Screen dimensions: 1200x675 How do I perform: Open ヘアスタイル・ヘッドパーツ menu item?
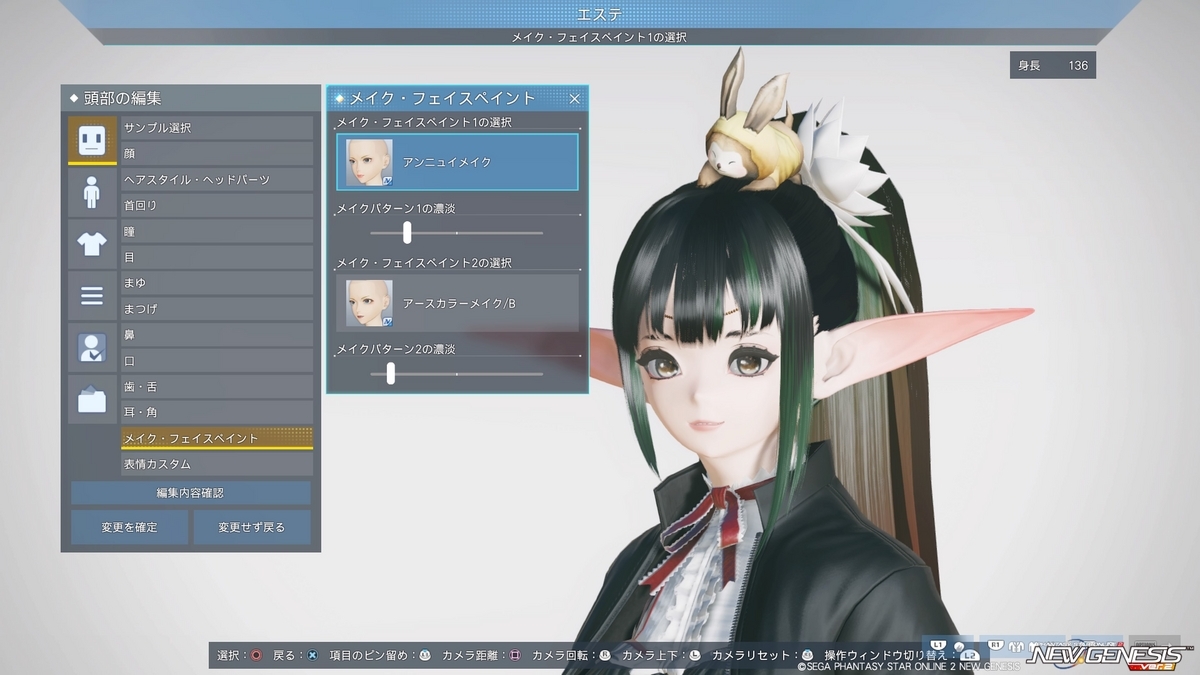pos(217,180)
